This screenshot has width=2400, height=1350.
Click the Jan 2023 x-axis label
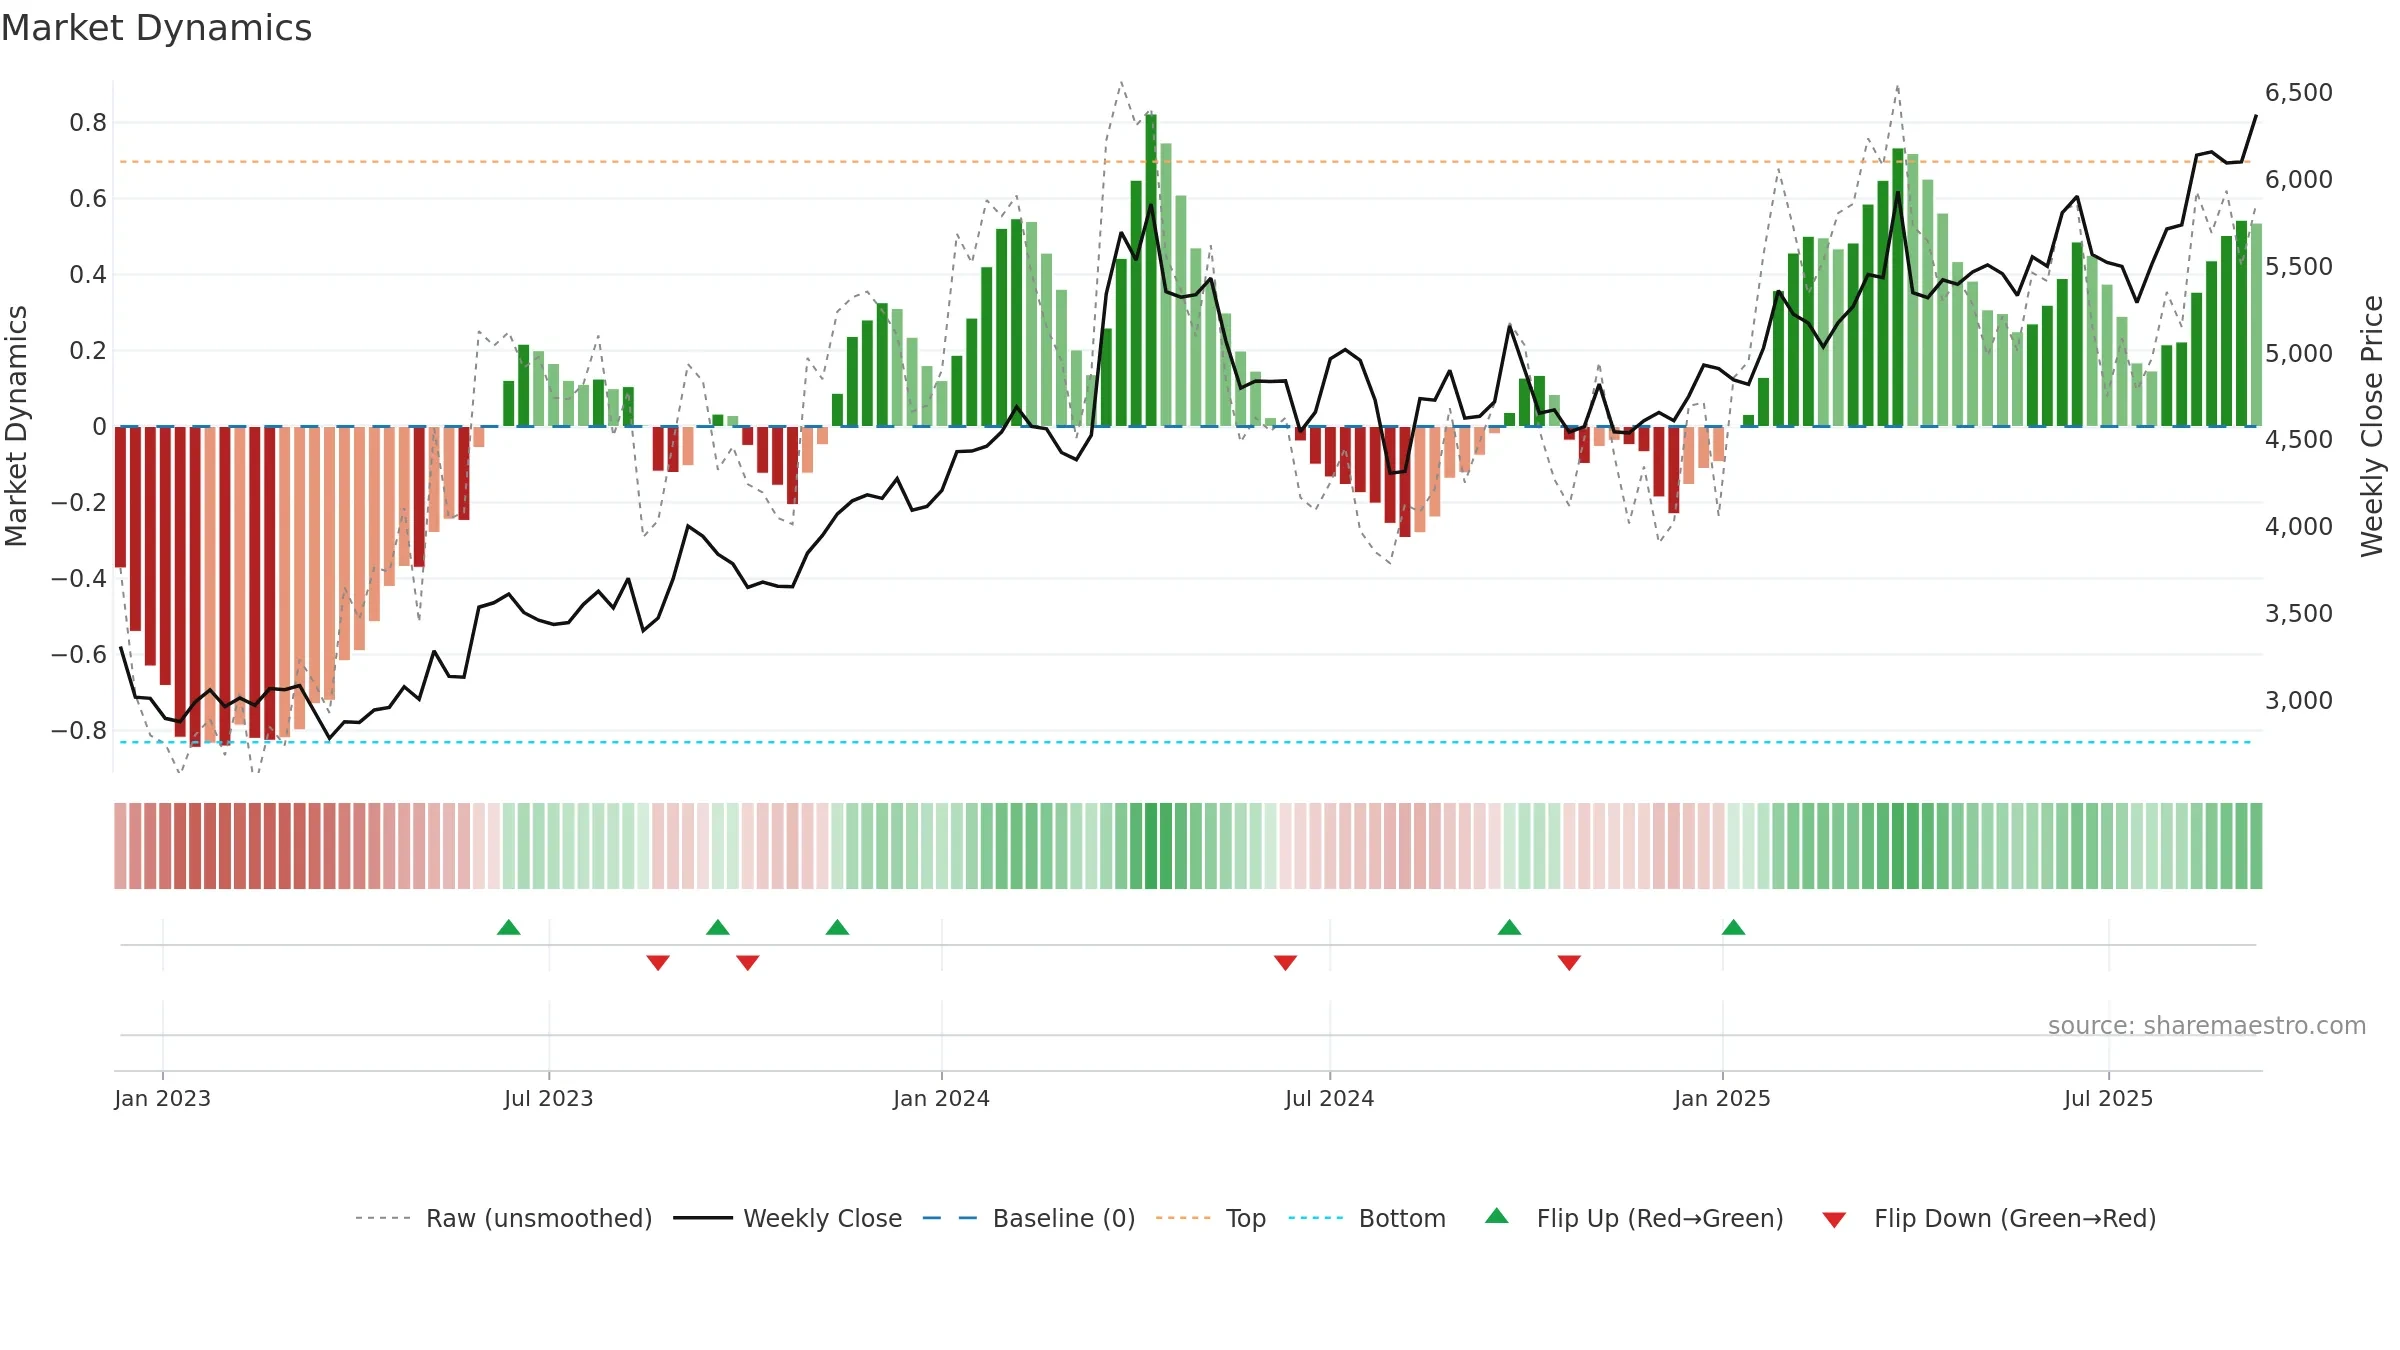pyautogui.click(x=162, y=1098)
